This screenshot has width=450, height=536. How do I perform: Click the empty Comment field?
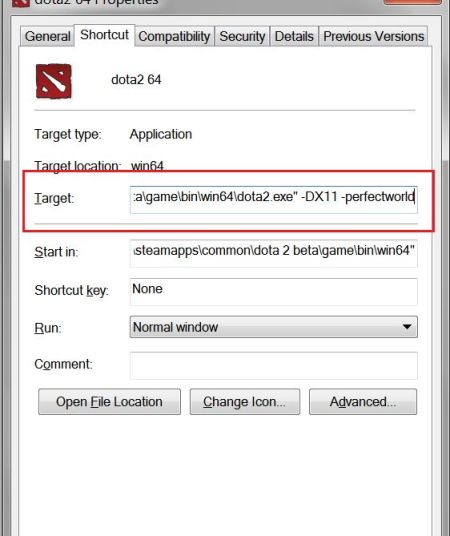tap(274, 365)
